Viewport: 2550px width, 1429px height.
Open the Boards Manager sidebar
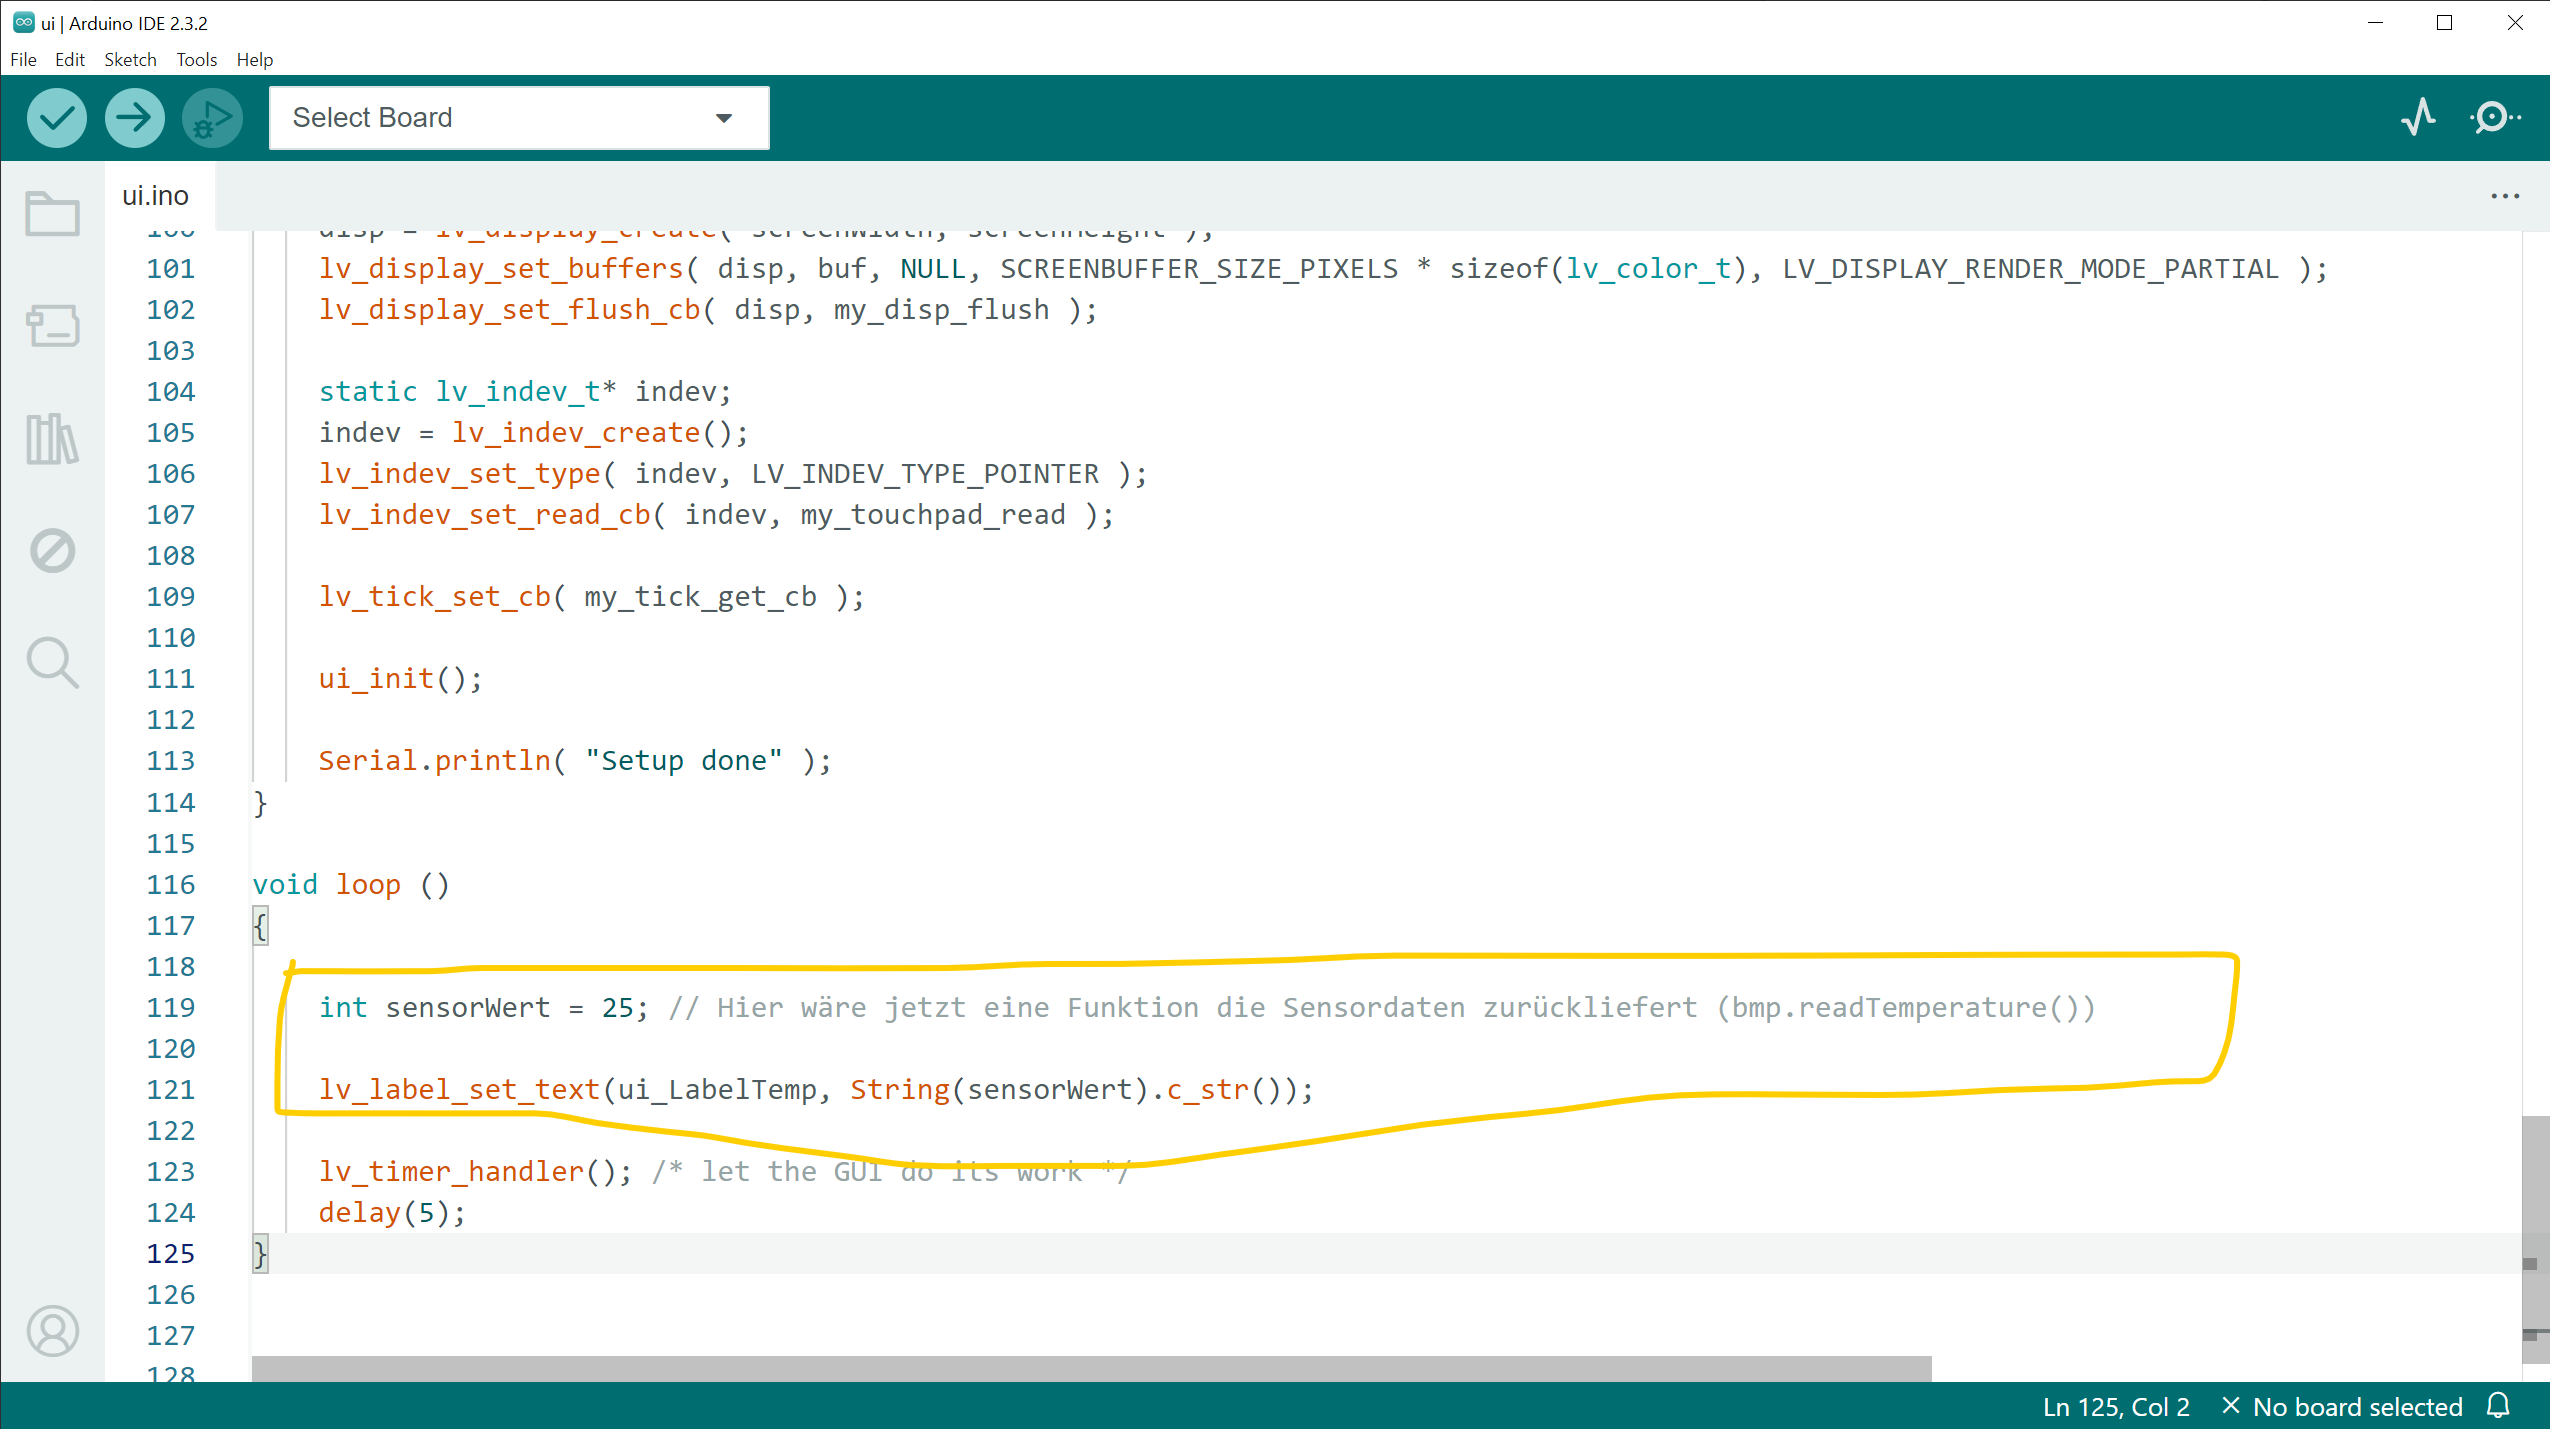click(x=52, y=325)
